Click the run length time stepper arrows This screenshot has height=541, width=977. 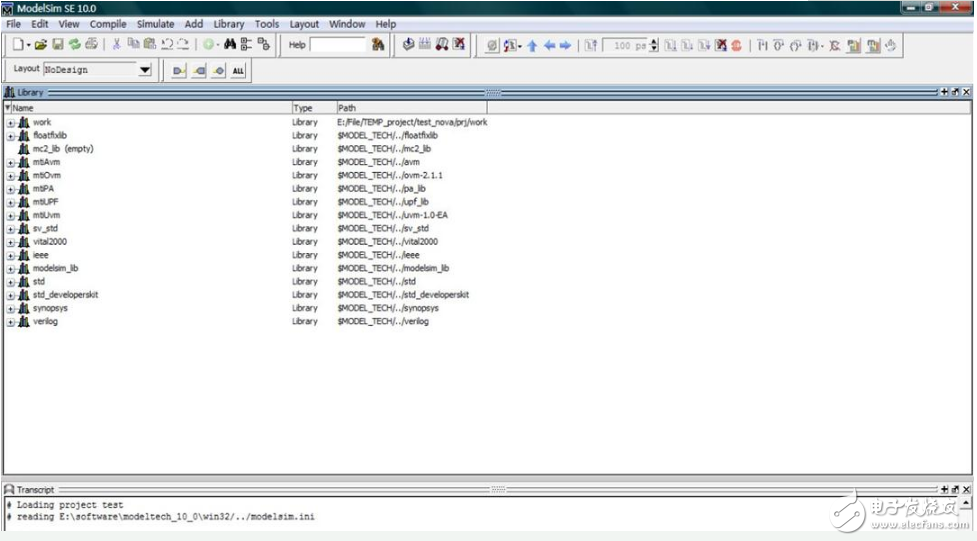click(x=654, y=45)
